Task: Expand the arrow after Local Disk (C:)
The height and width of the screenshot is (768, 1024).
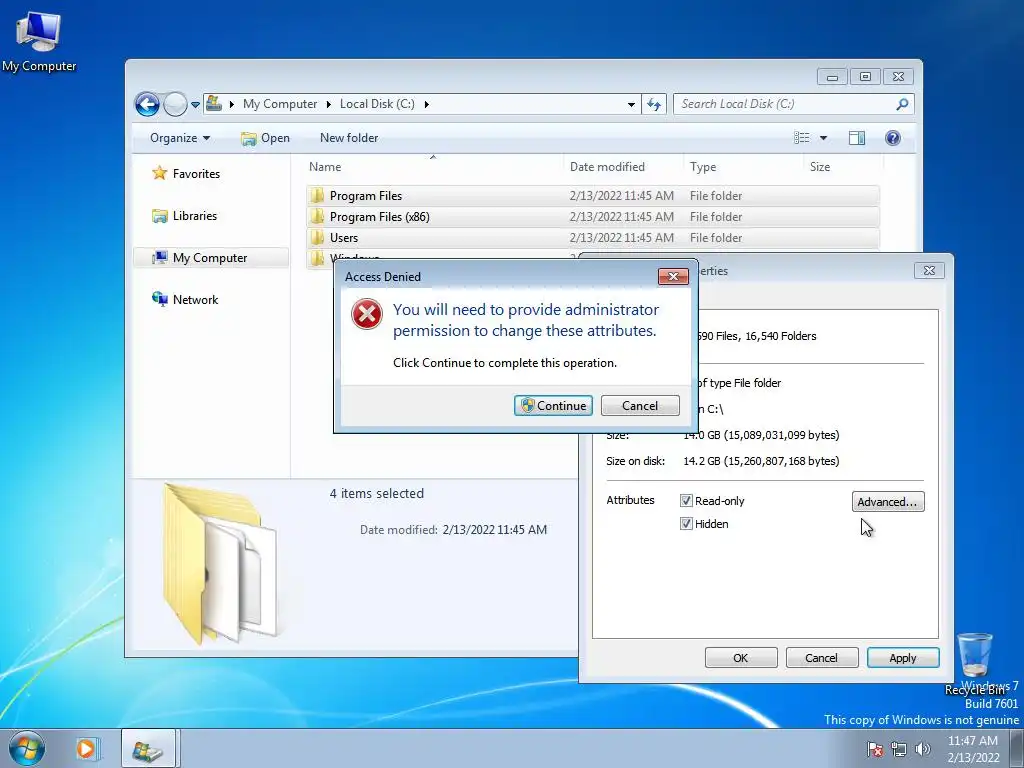Action: pos(426,104)
